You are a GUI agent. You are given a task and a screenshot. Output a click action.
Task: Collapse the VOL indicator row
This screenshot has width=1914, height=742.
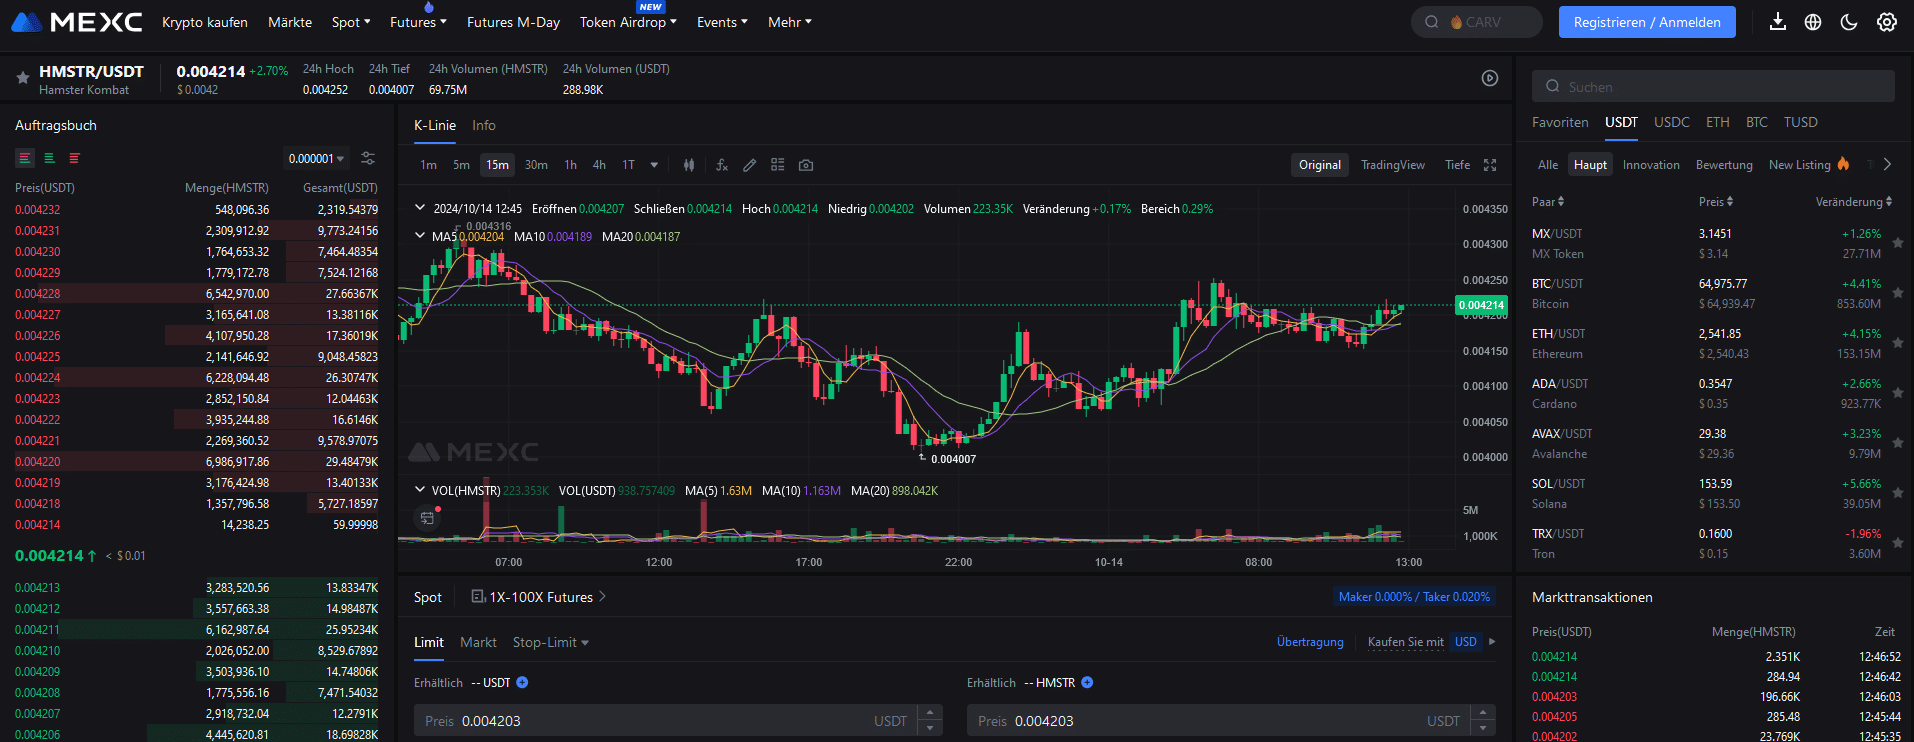tap(420, 490)
